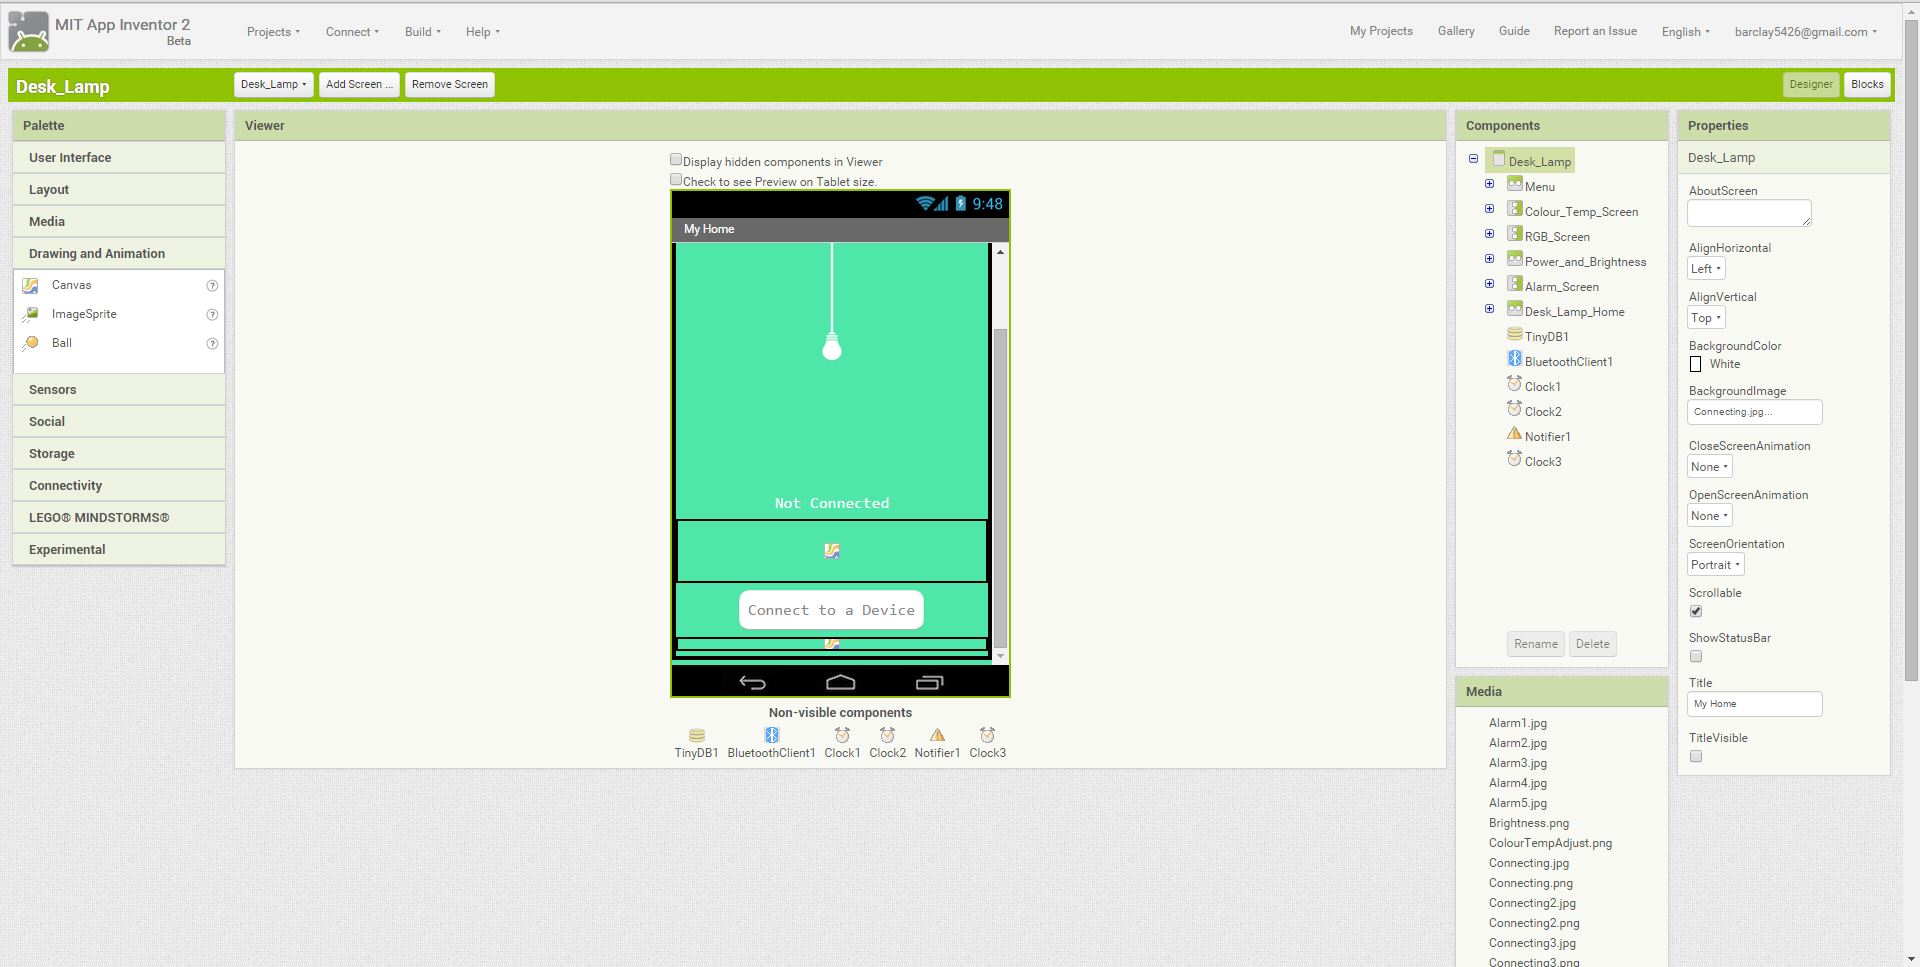Screen dimensions: 1920x967
Task: Expand the Alarm_Screen component node
Action: [1489, 284]
